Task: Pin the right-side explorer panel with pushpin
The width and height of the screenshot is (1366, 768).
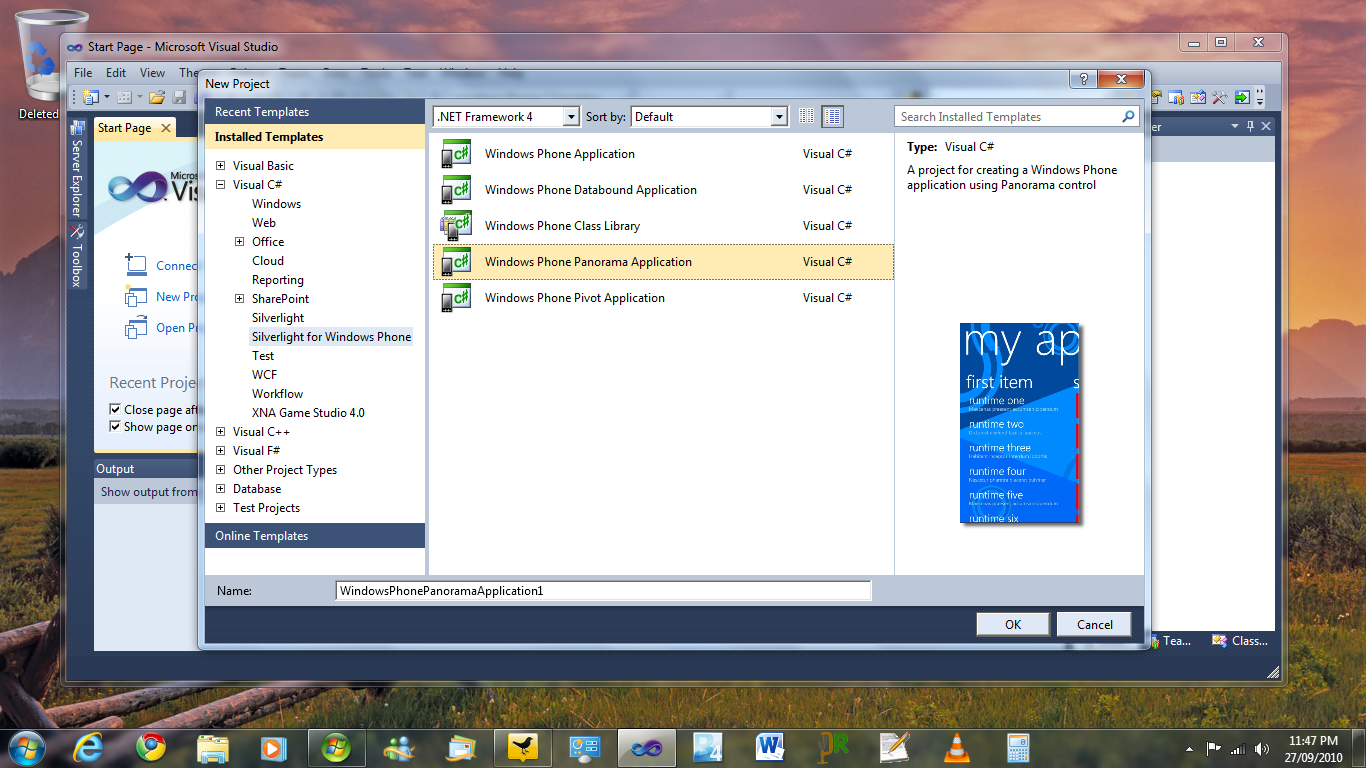Action: 1250,126
